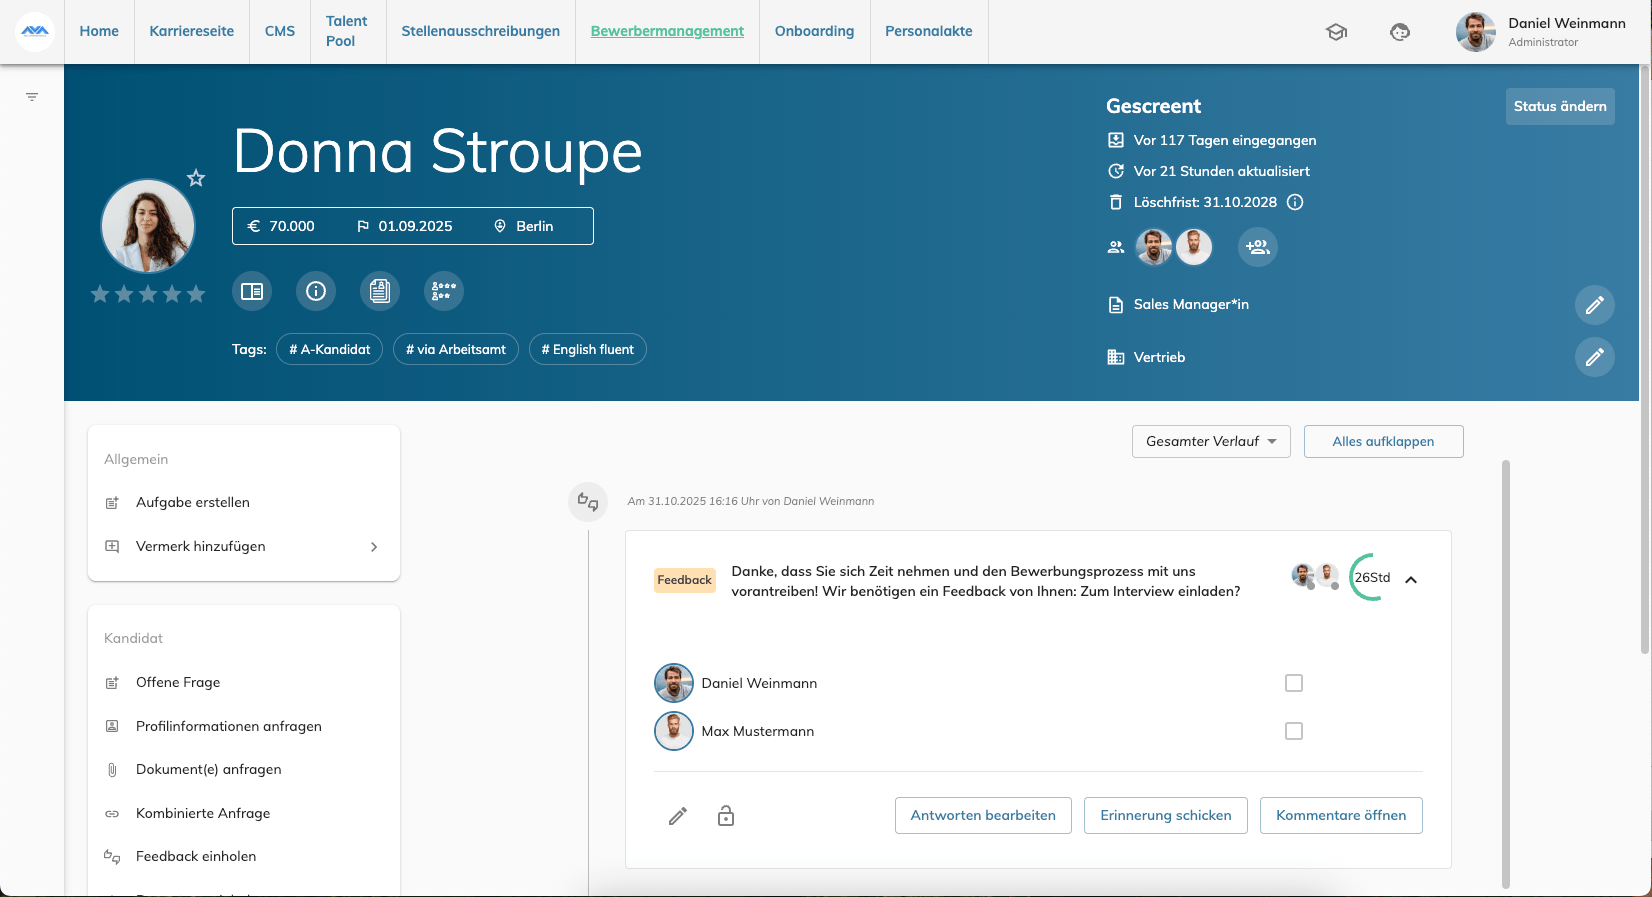
Task: Set the five-star candidate rating
Action: coord(196,294)
